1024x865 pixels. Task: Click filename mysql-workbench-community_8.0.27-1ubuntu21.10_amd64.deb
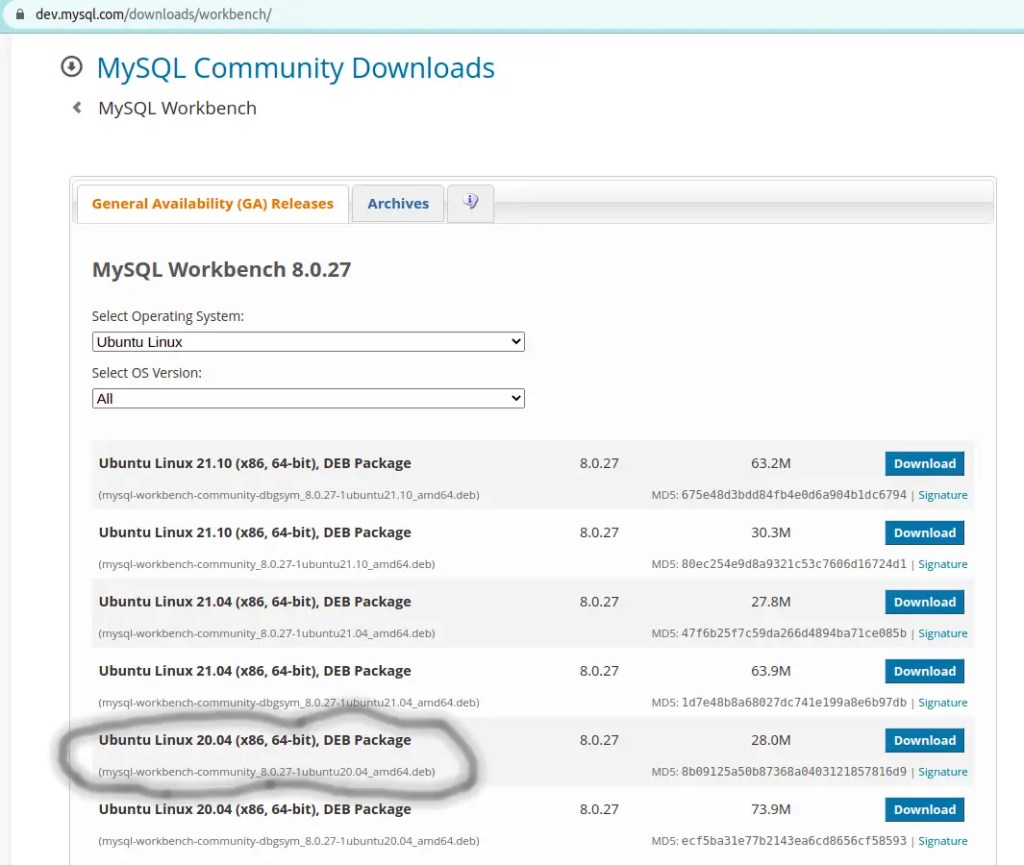coord(266,565)
